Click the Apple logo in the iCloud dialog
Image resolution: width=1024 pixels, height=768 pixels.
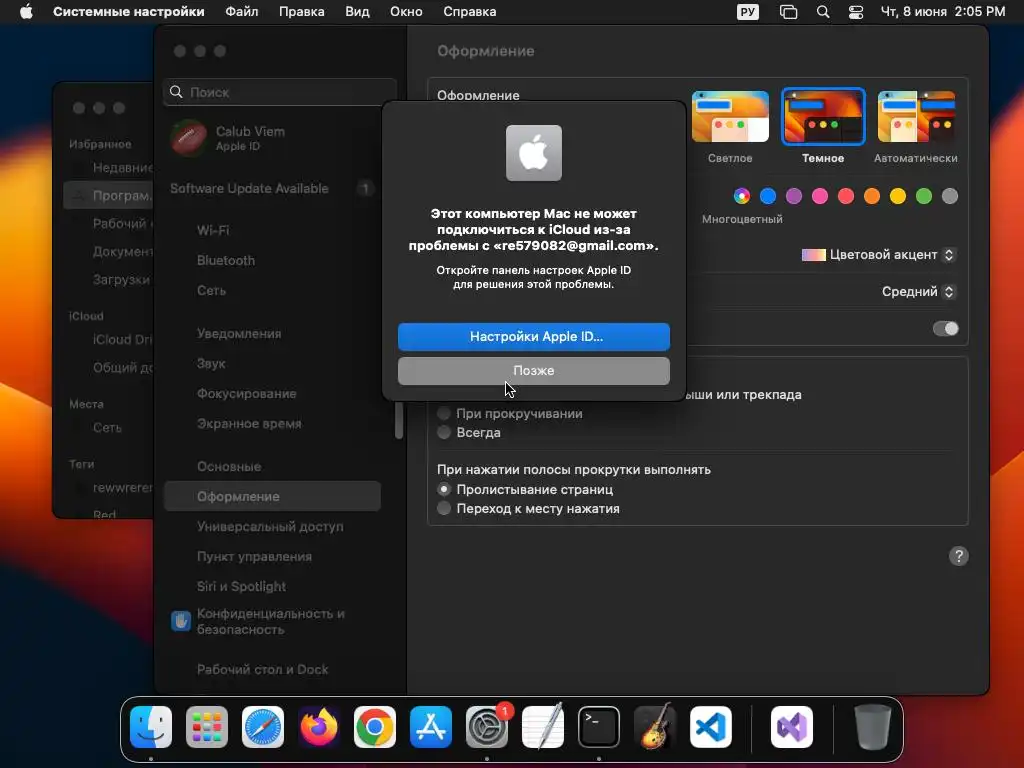coord(534,153)
